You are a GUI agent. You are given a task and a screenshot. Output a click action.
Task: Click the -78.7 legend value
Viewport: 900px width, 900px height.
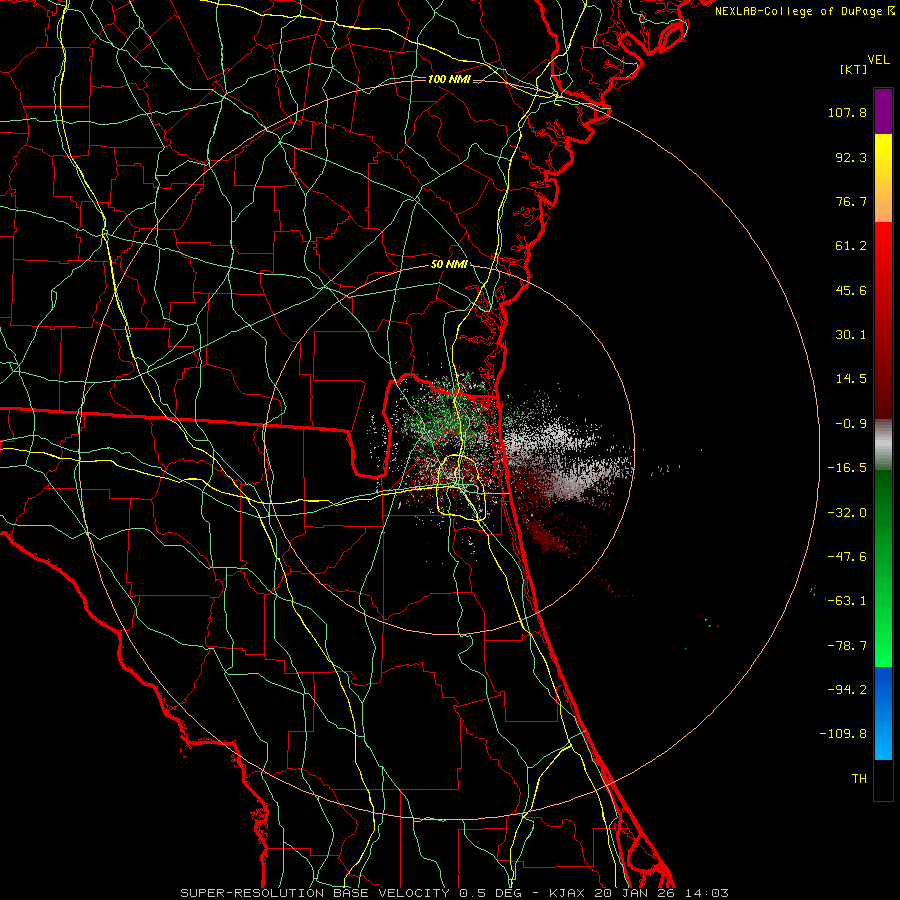point(847,646)
